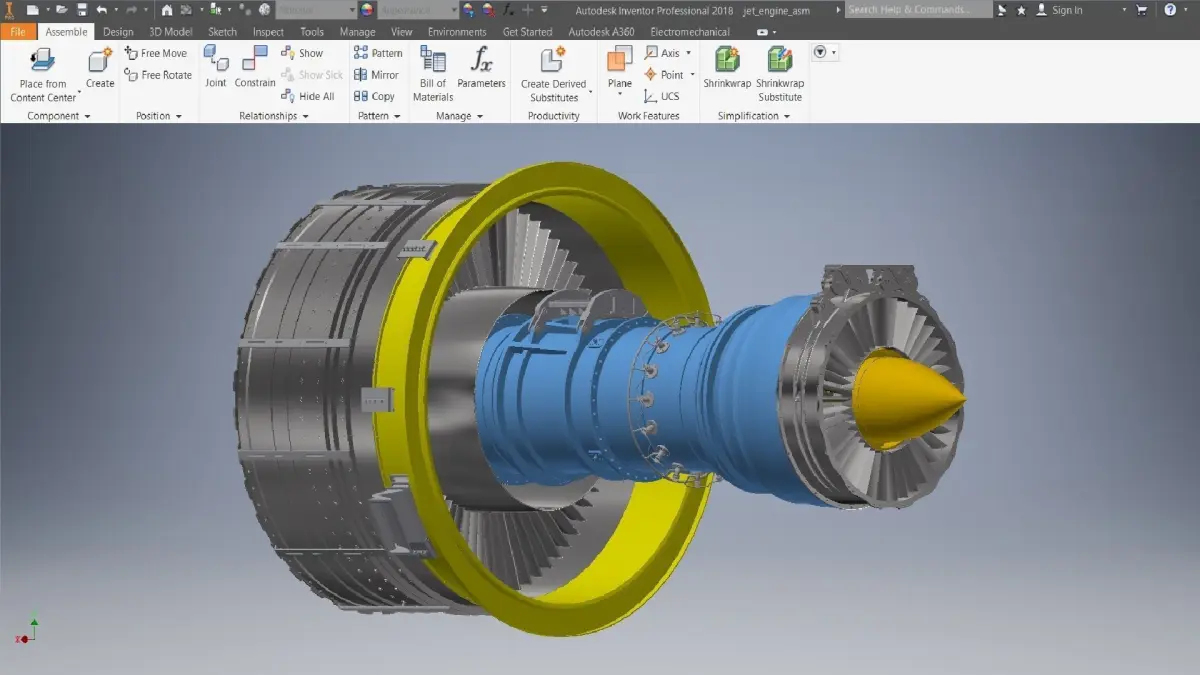Click the ribbon panel display options button
Screen dimensions: 1200x675
(763, 32)
